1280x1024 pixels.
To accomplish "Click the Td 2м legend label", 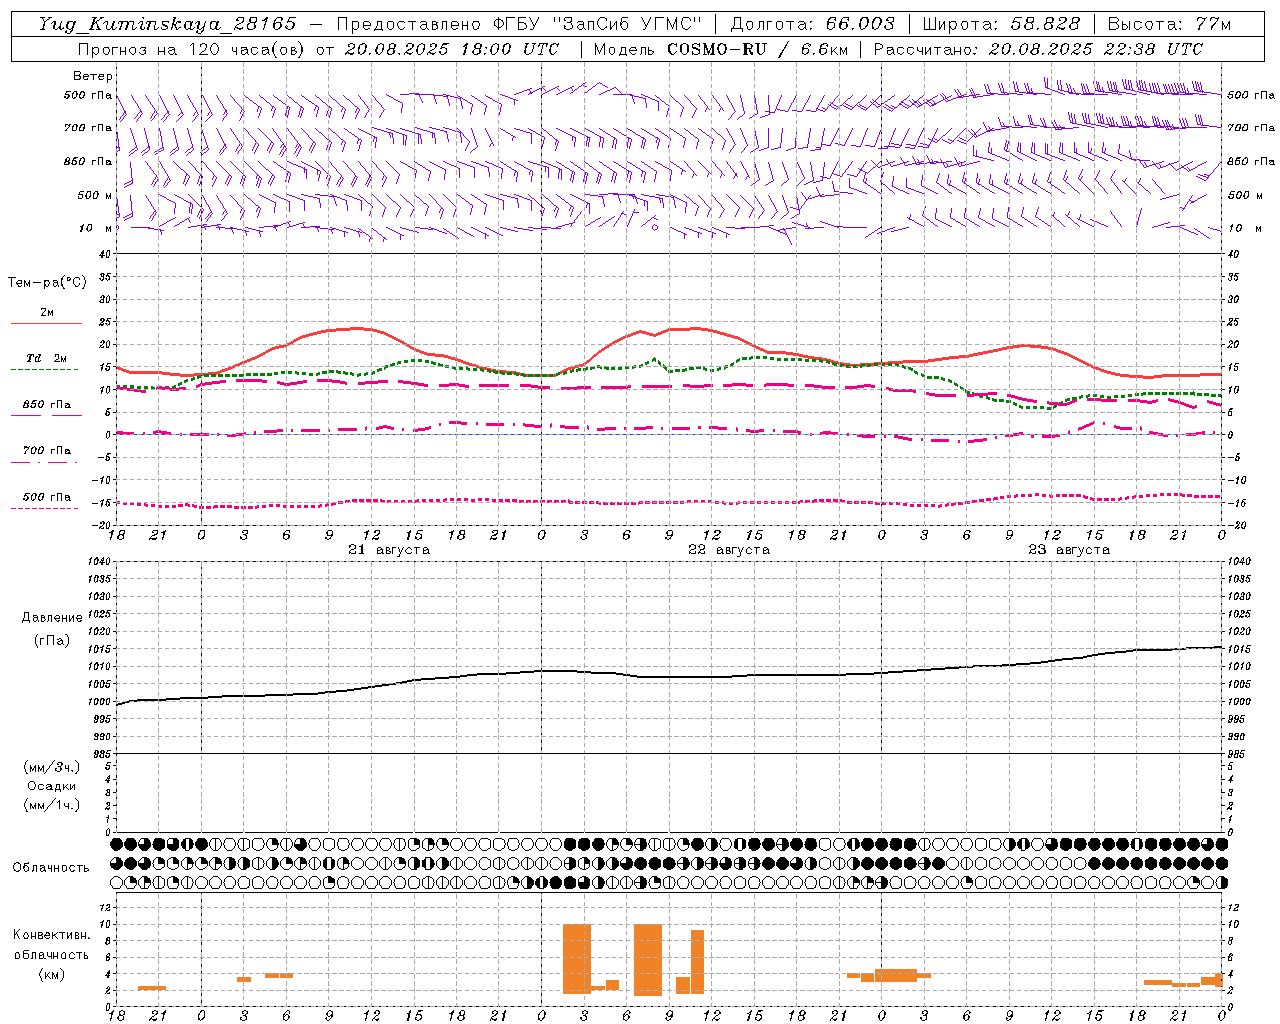I will (47, 358).
